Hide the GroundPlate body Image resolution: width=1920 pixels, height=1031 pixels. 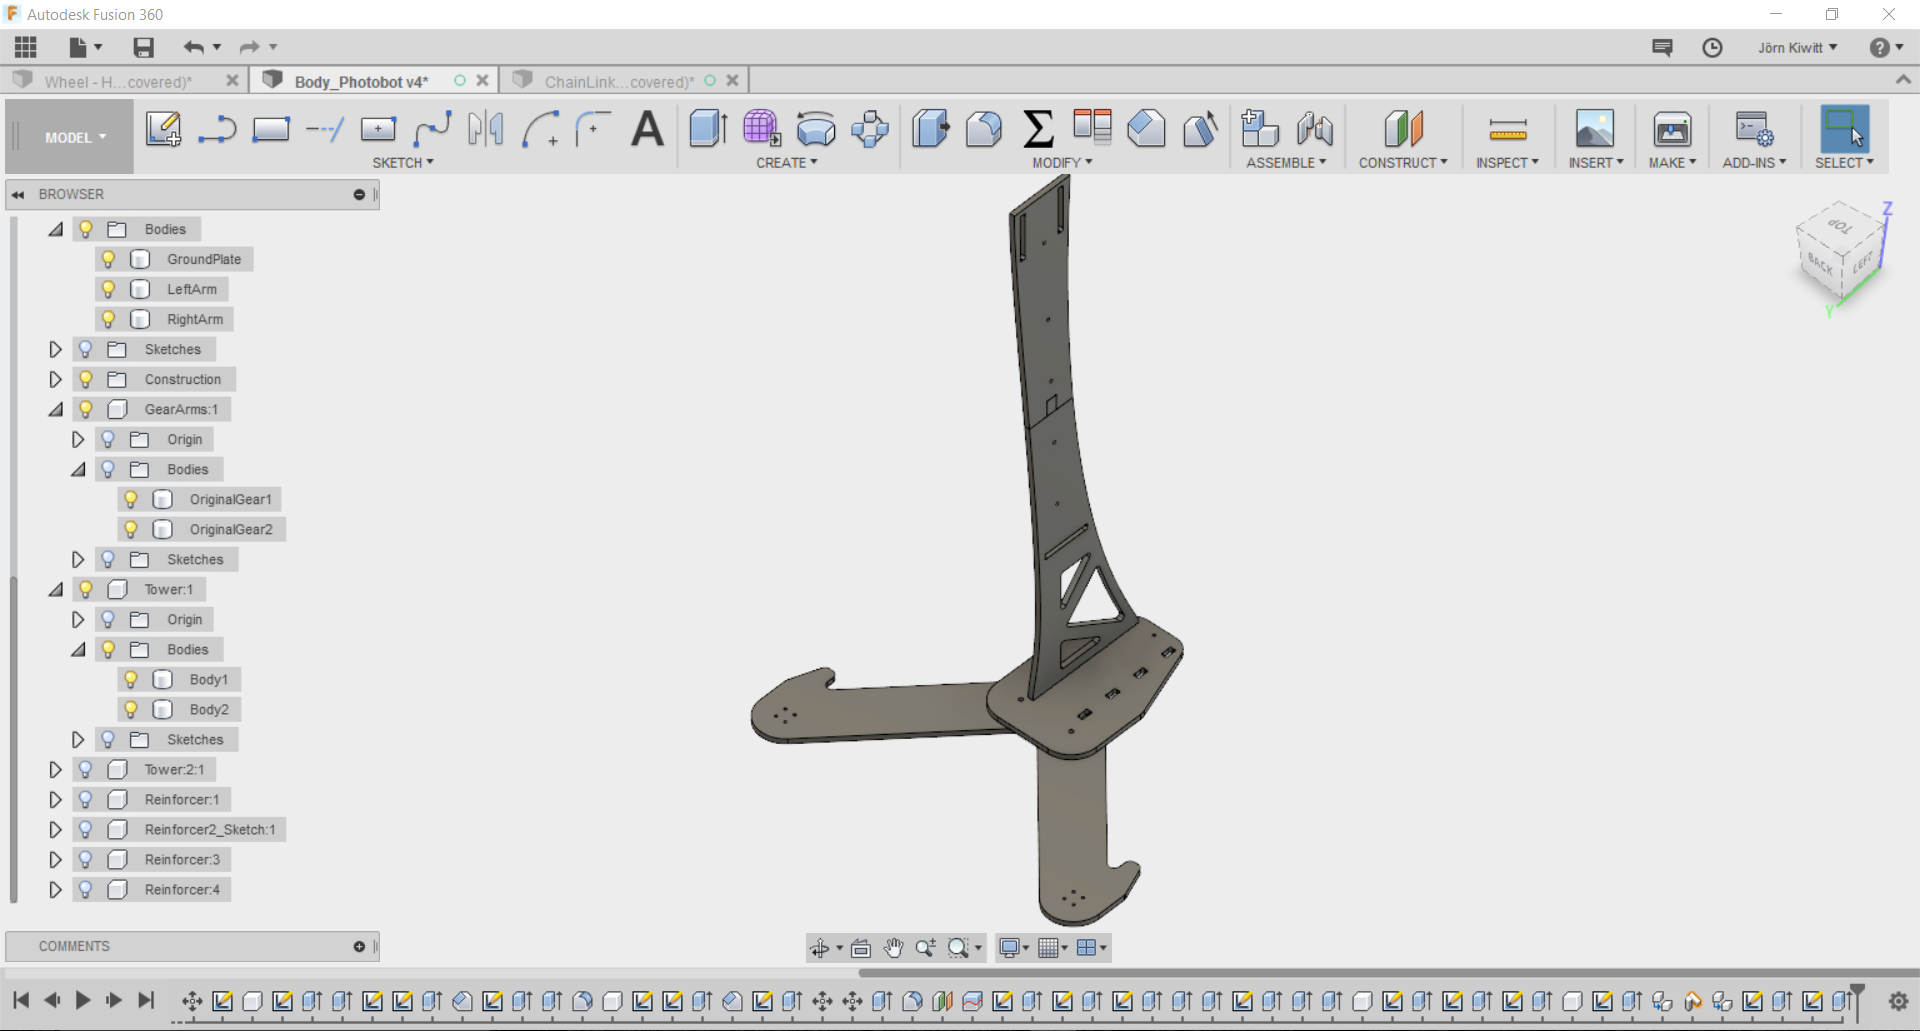[x=108, y=259]
